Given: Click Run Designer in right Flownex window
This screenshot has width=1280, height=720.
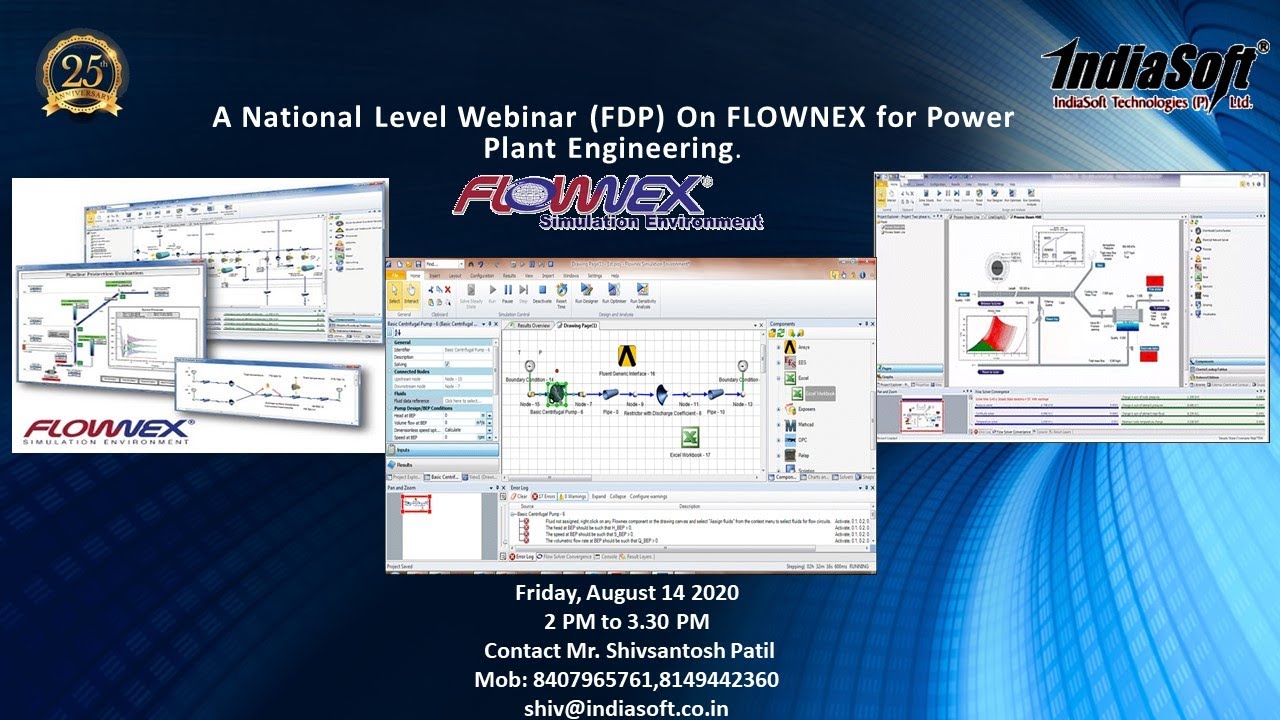Looking at the screenshot, I should point(994,196).
